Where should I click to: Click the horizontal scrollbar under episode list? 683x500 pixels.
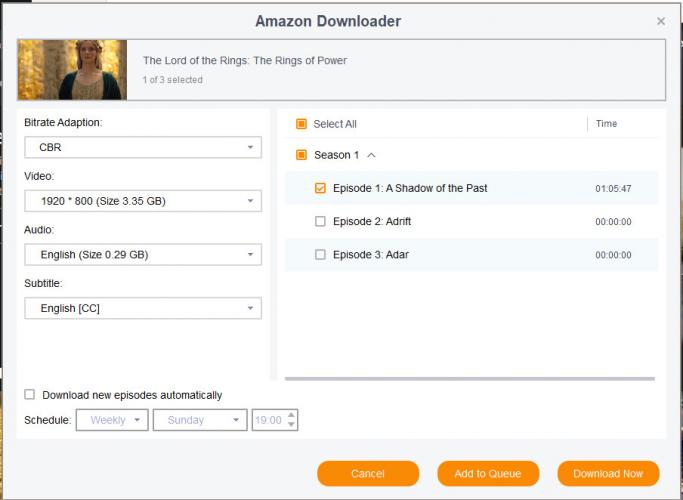(470, 378)
